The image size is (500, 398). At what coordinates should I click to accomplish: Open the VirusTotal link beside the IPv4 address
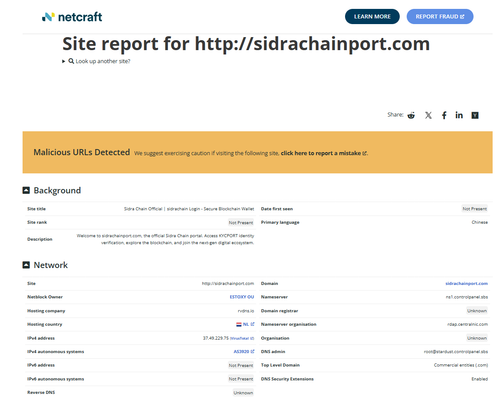pos(242,338)
